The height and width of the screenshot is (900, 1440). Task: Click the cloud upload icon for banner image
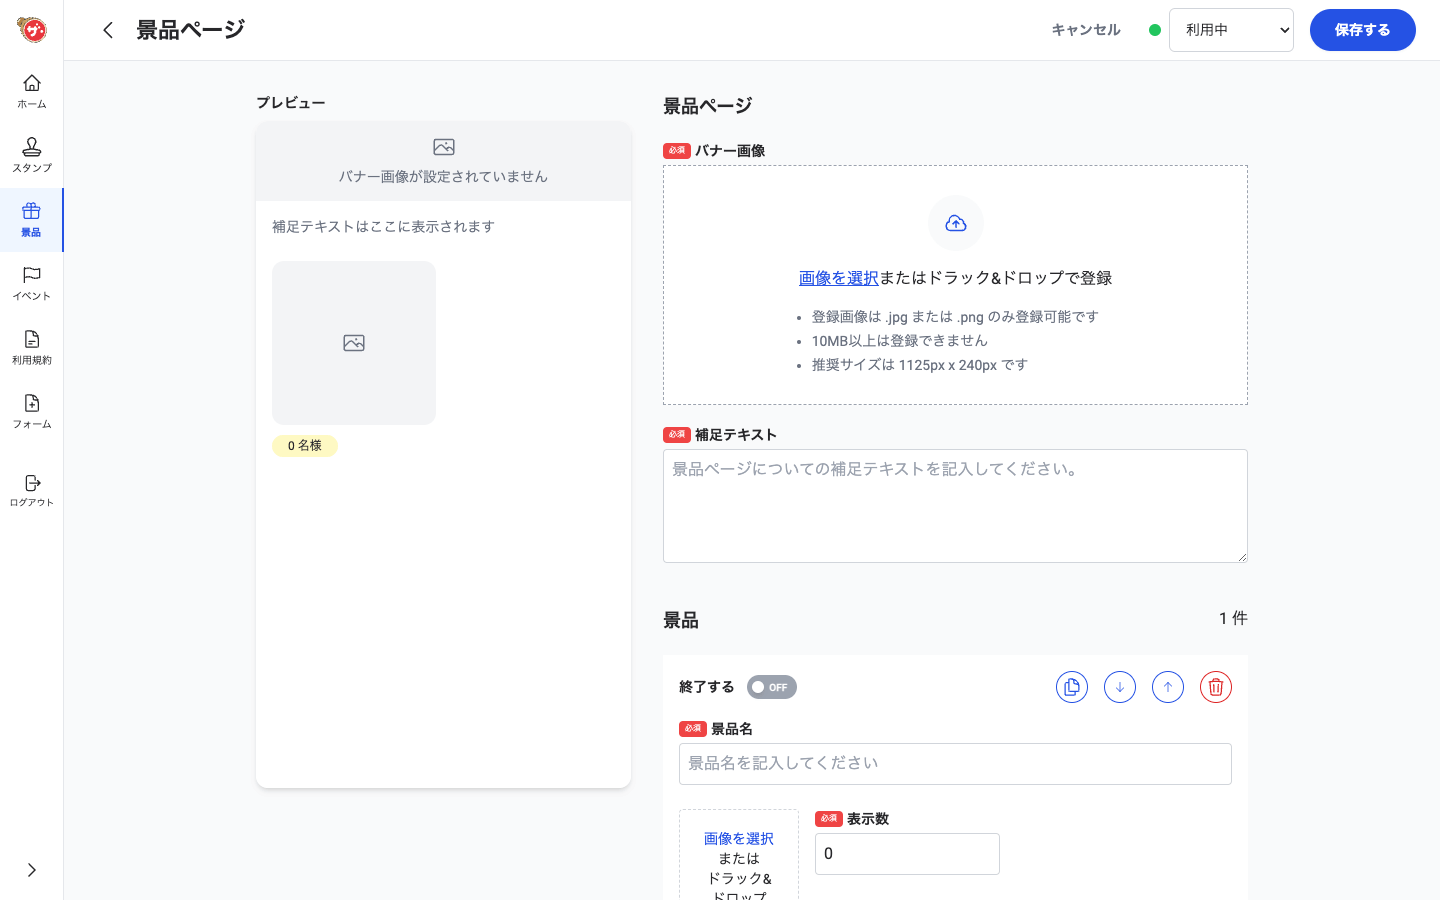pyautogui.click(x=955, y=222)
